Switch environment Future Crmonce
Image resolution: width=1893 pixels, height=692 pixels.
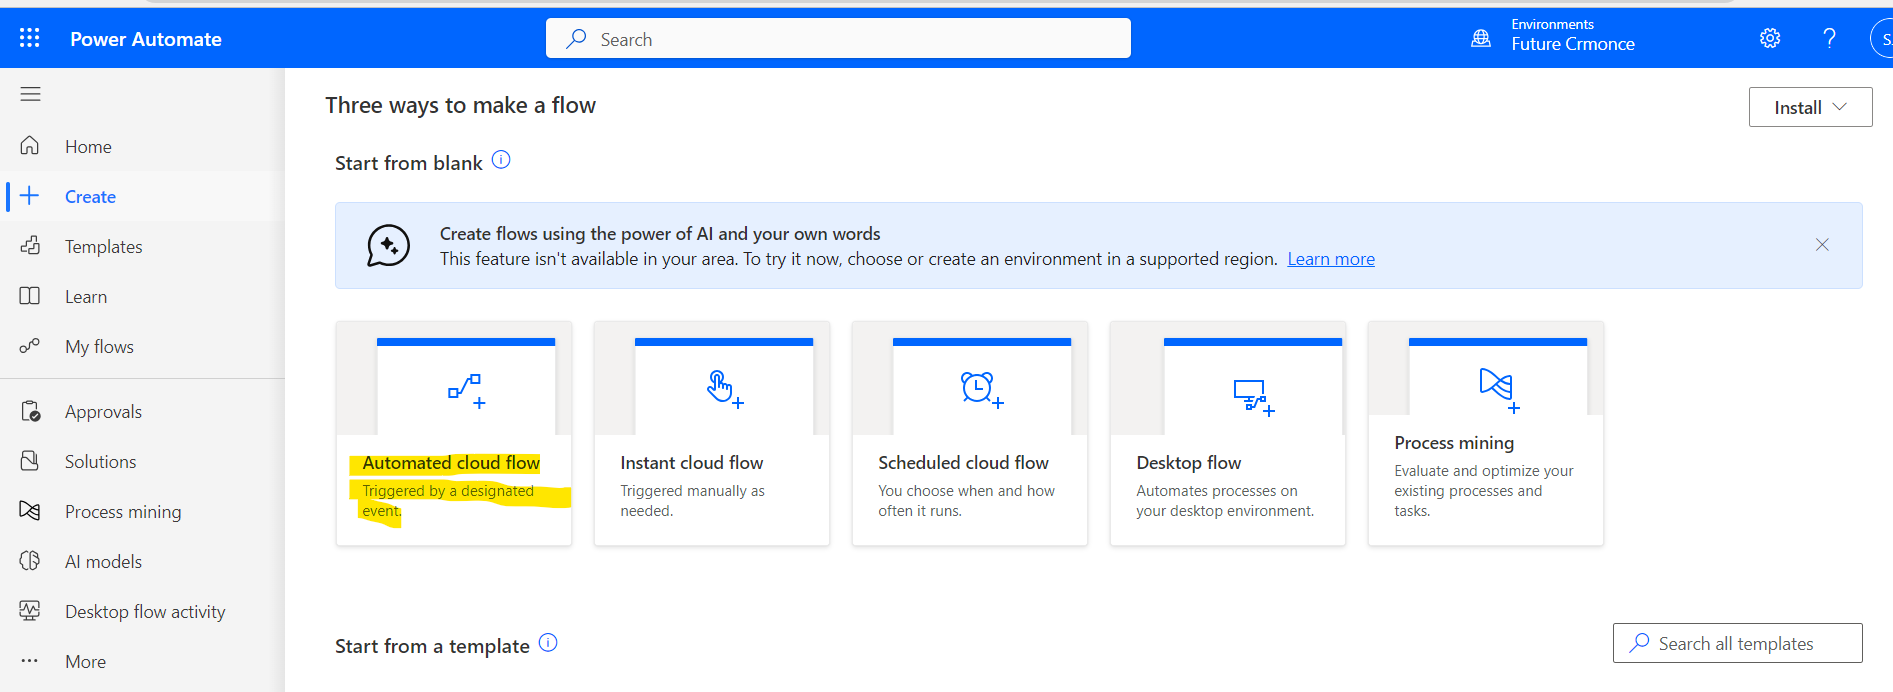[1573, 44]
